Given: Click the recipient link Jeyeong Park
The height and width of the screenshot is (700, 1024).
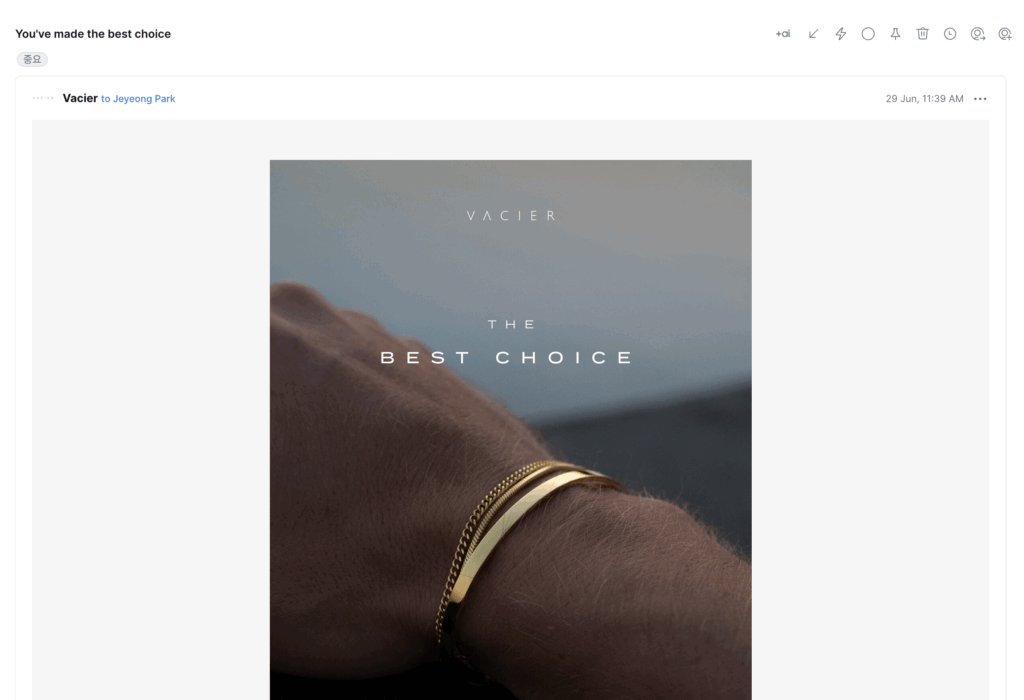Looking at the screenshot, I should point(144,99).
